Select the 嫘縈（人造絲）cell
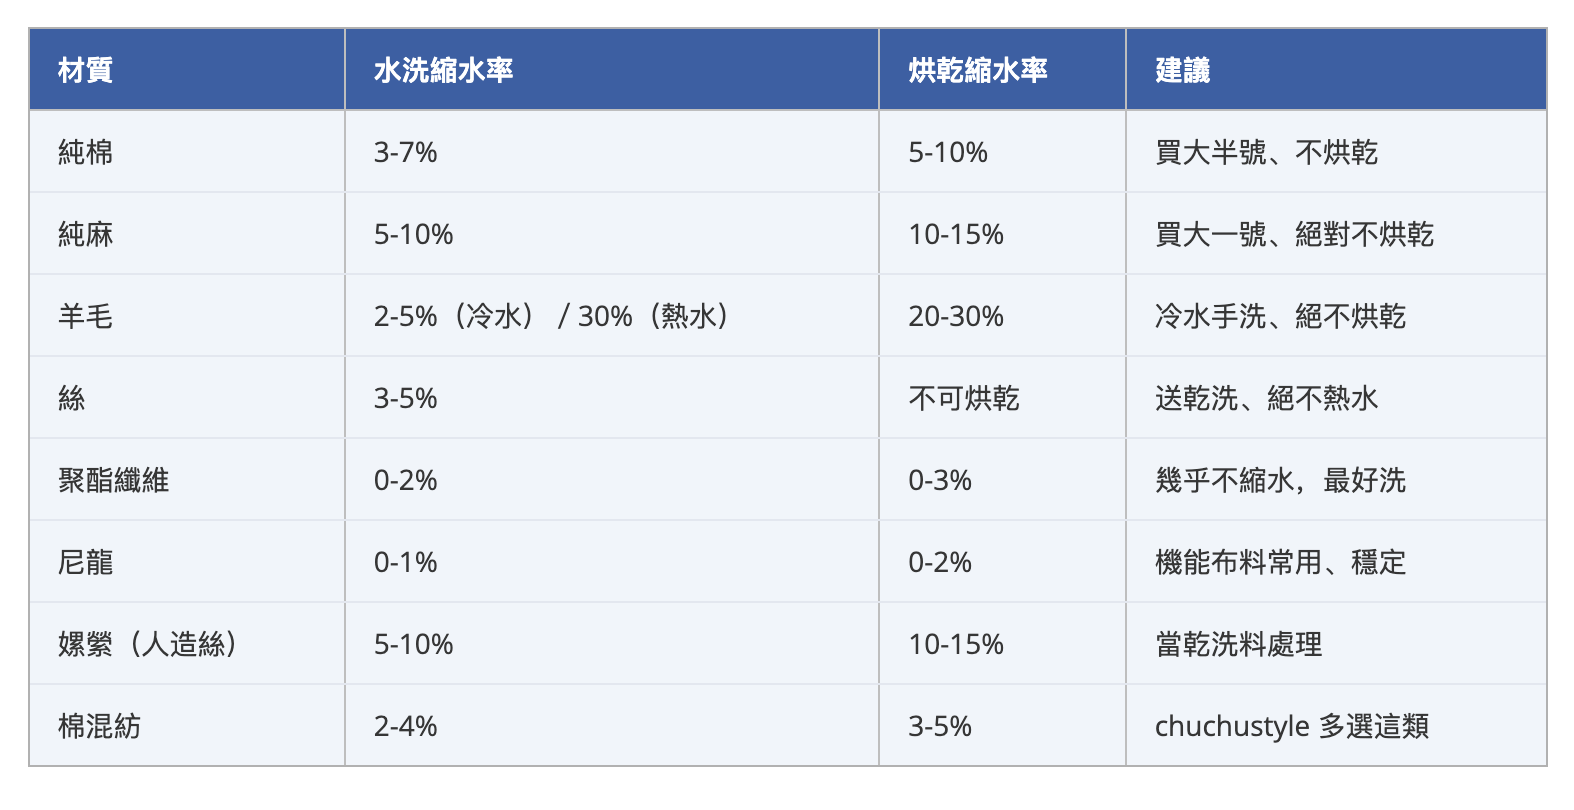 pyautogui.click(x=148, y=644)
